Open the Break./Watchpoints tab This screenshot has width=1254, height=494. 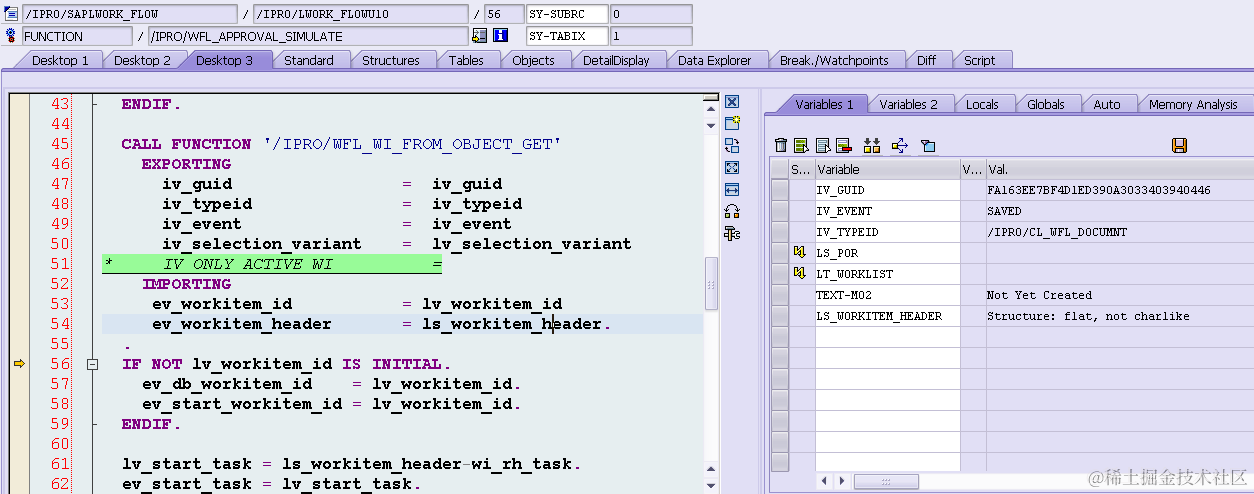834,60
